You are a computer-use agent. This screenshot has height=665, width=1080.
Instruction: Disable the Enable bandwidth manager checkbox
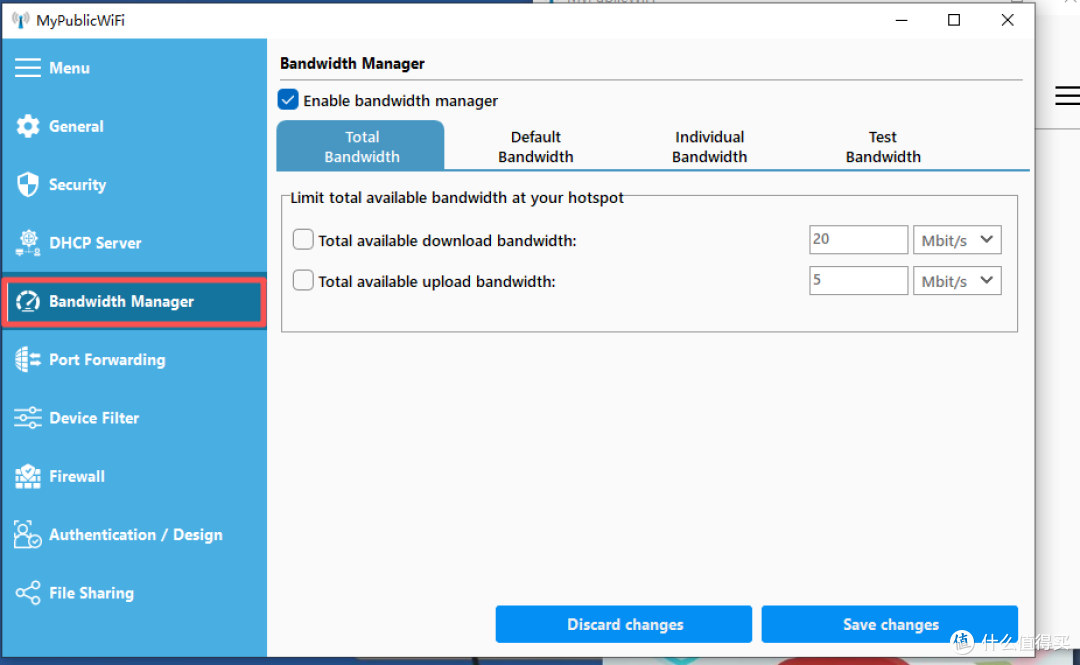tap(288, 100)
